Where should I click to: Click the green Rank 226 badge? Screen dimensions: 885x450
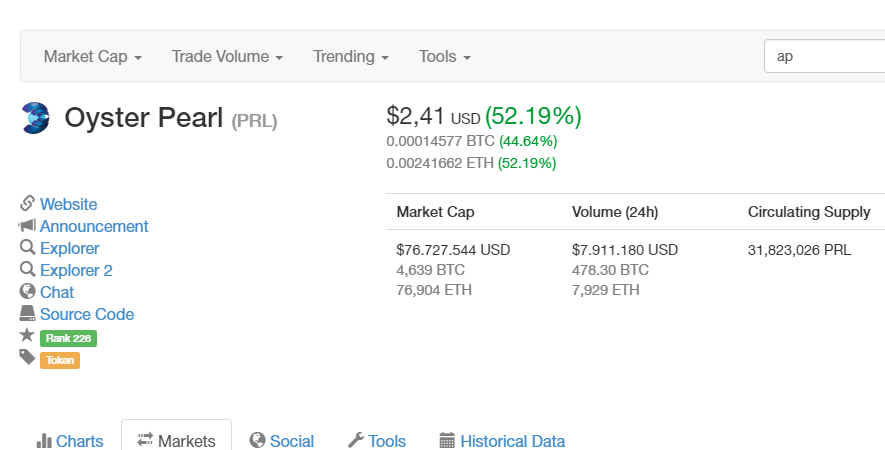click(x=68, y=338)
